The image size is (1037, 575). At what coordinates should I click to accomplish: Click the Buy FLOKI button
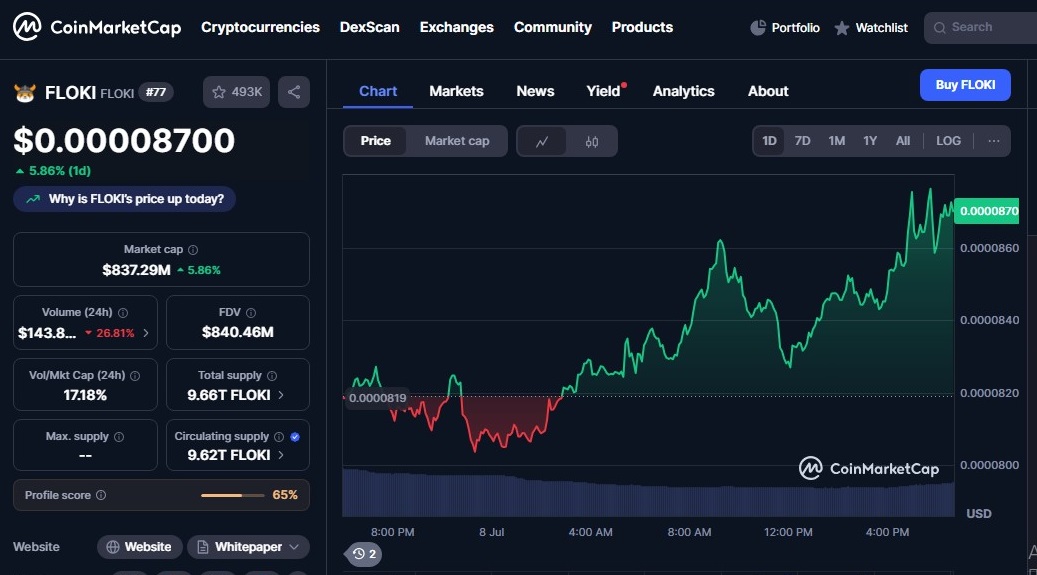965,85
